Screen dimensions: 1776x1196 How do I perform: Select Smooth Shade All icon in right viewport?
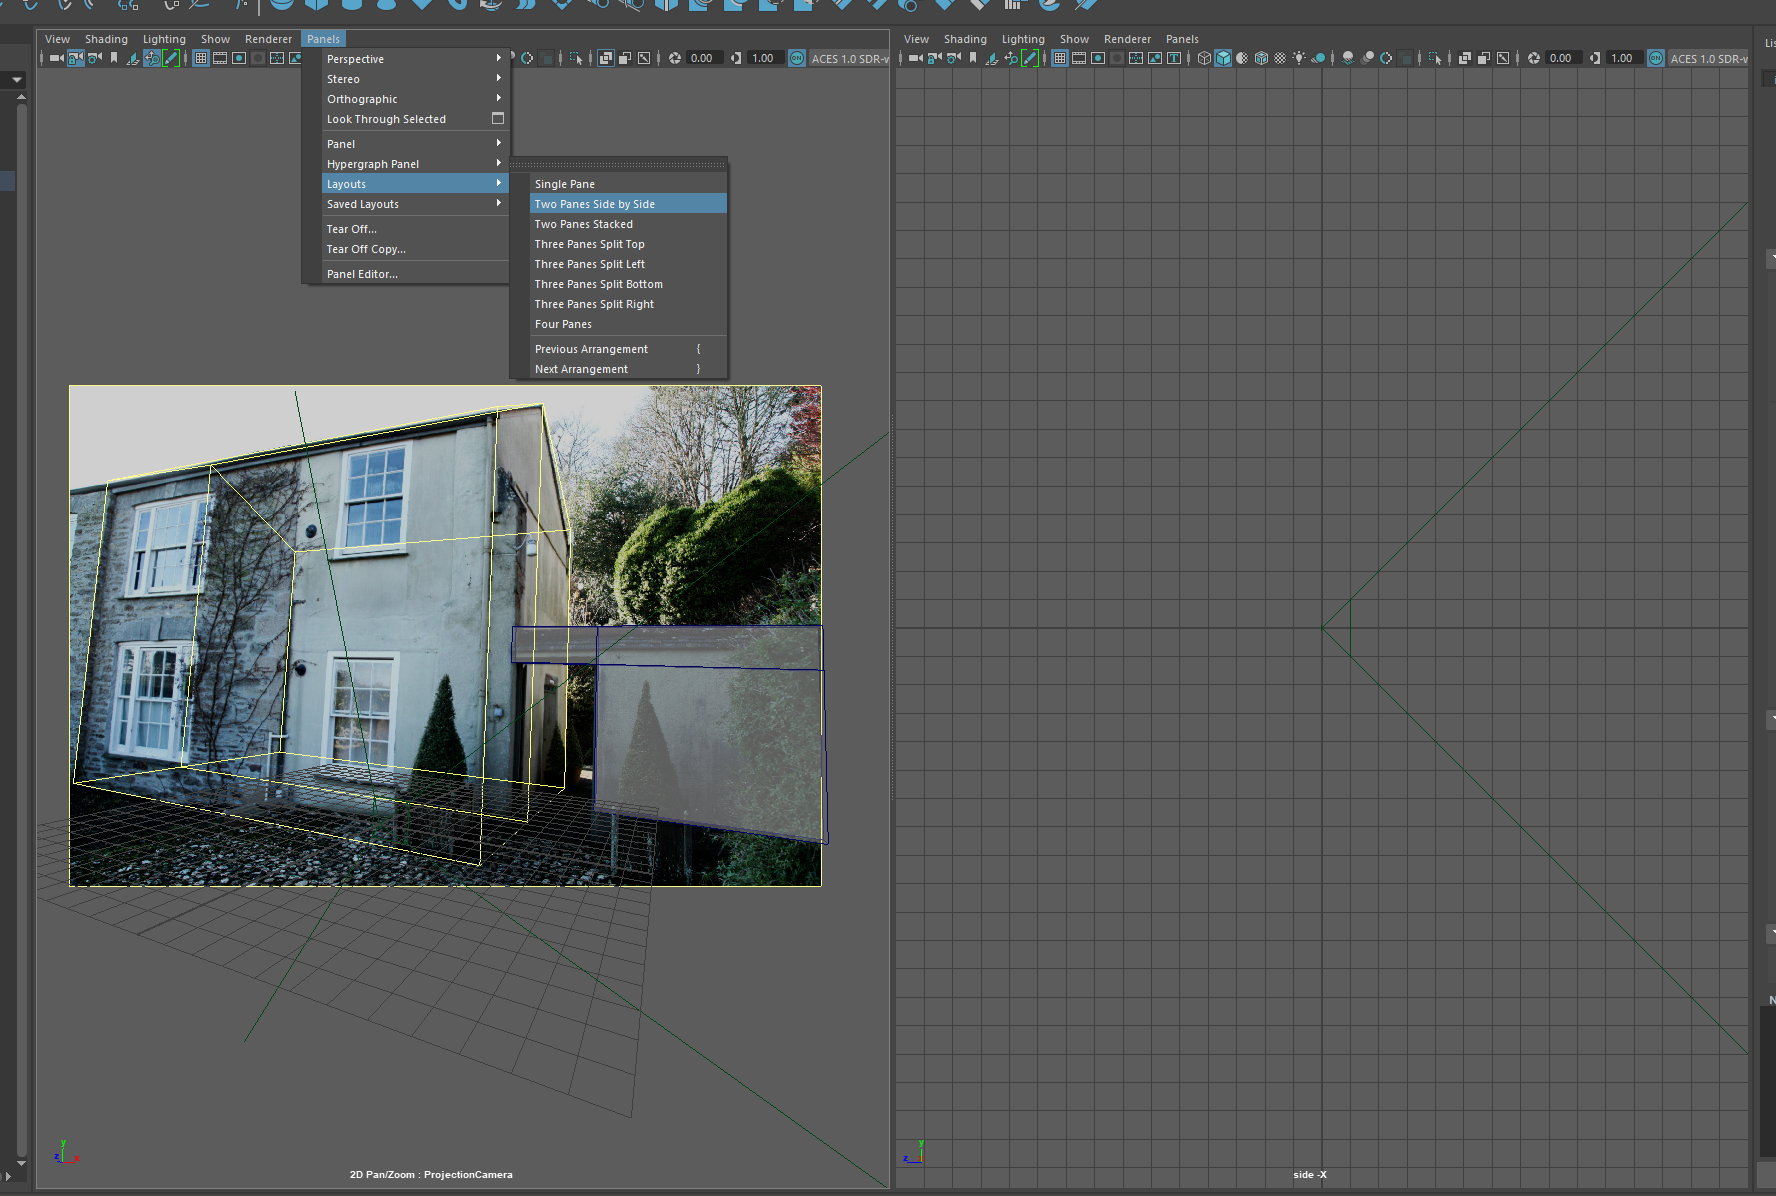[x=1223, y=58]
